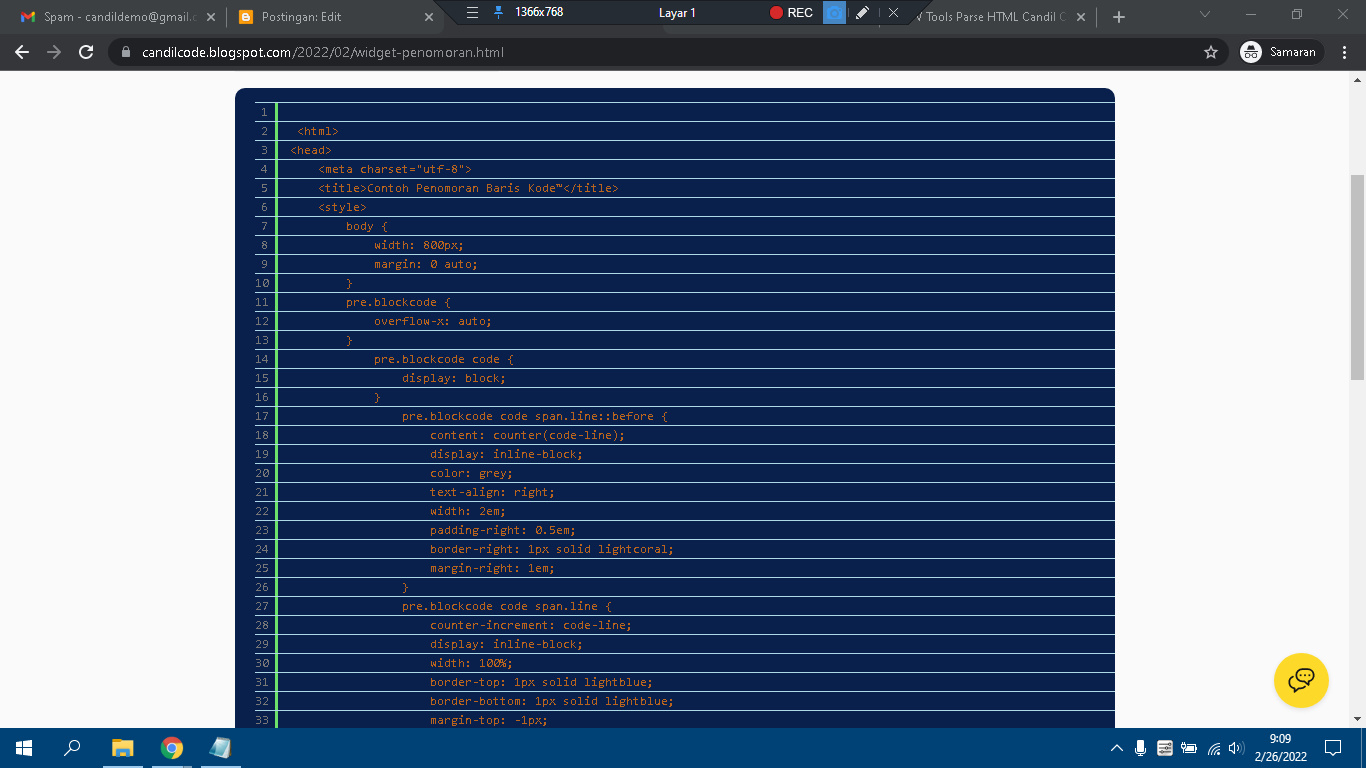1366x768 pixels.
Task: View site security lock info
Action: [x=126, y=52]
